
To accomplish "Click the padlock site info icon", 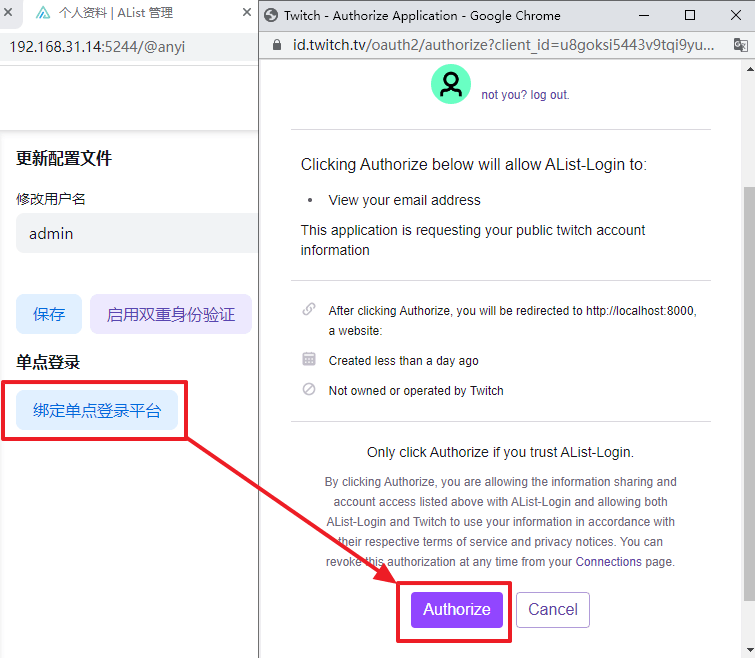I will pyautogui.click(x=276, y=45).
